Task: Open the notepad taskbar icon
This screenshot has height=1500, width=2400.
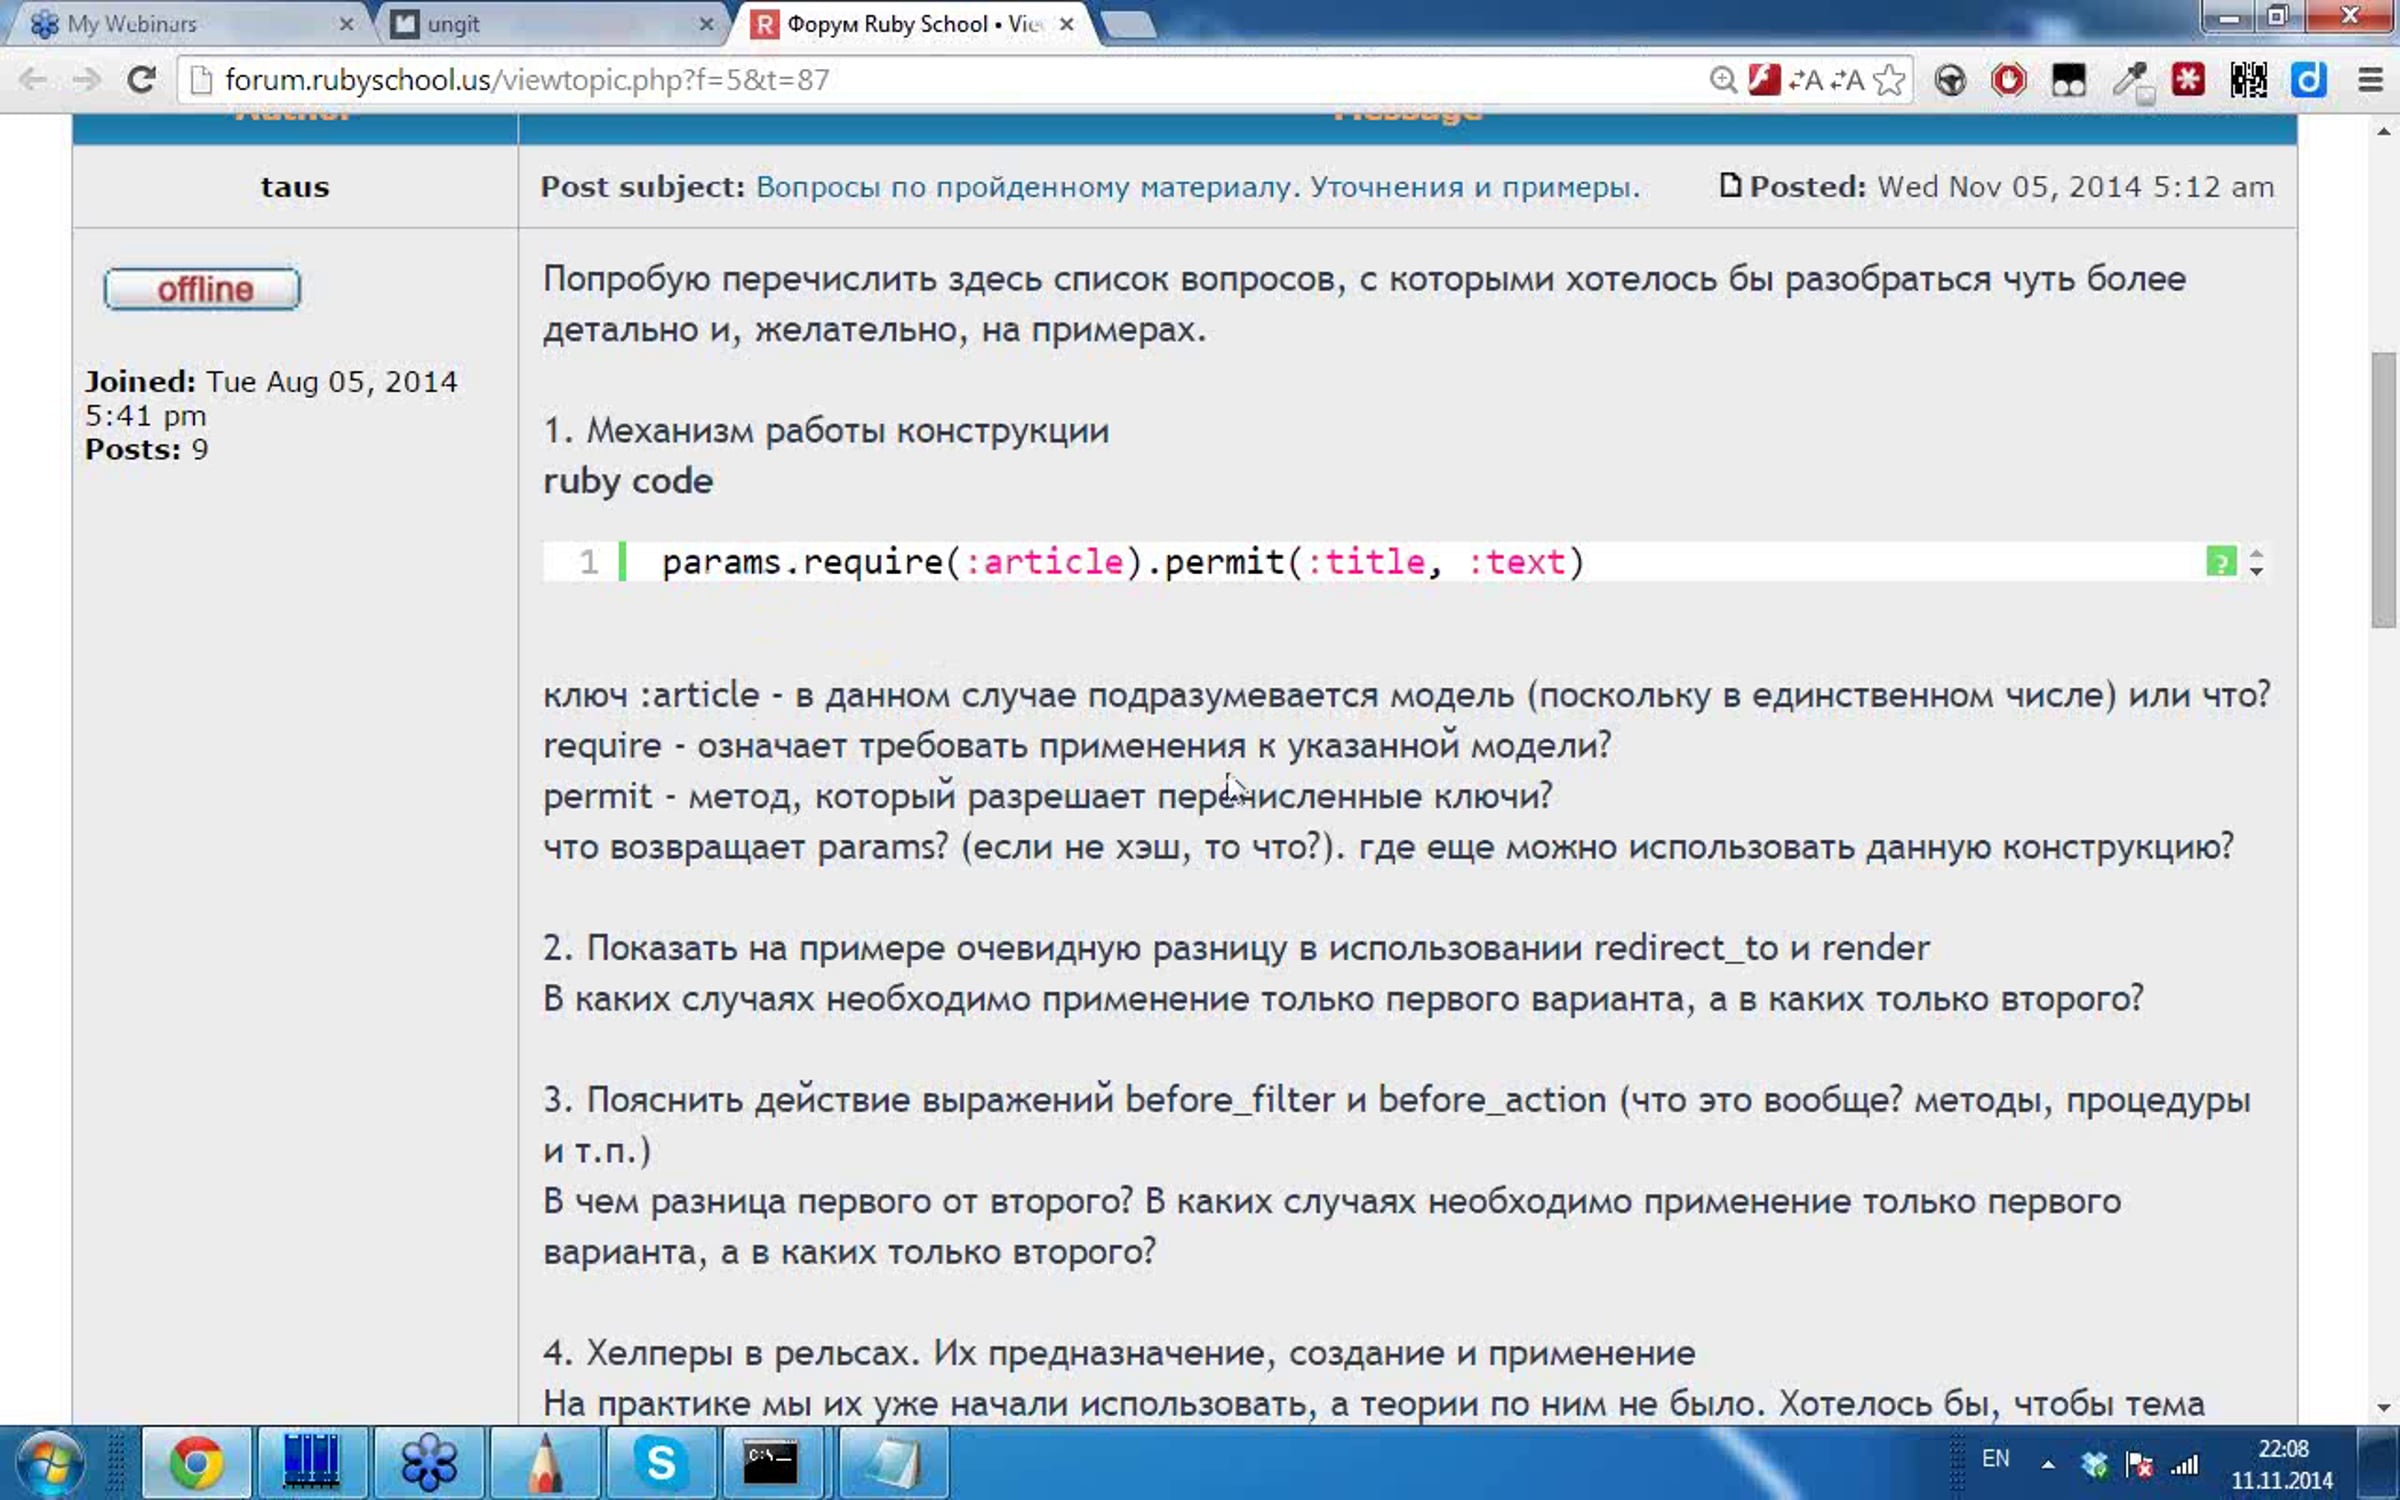Action: 891,1464
